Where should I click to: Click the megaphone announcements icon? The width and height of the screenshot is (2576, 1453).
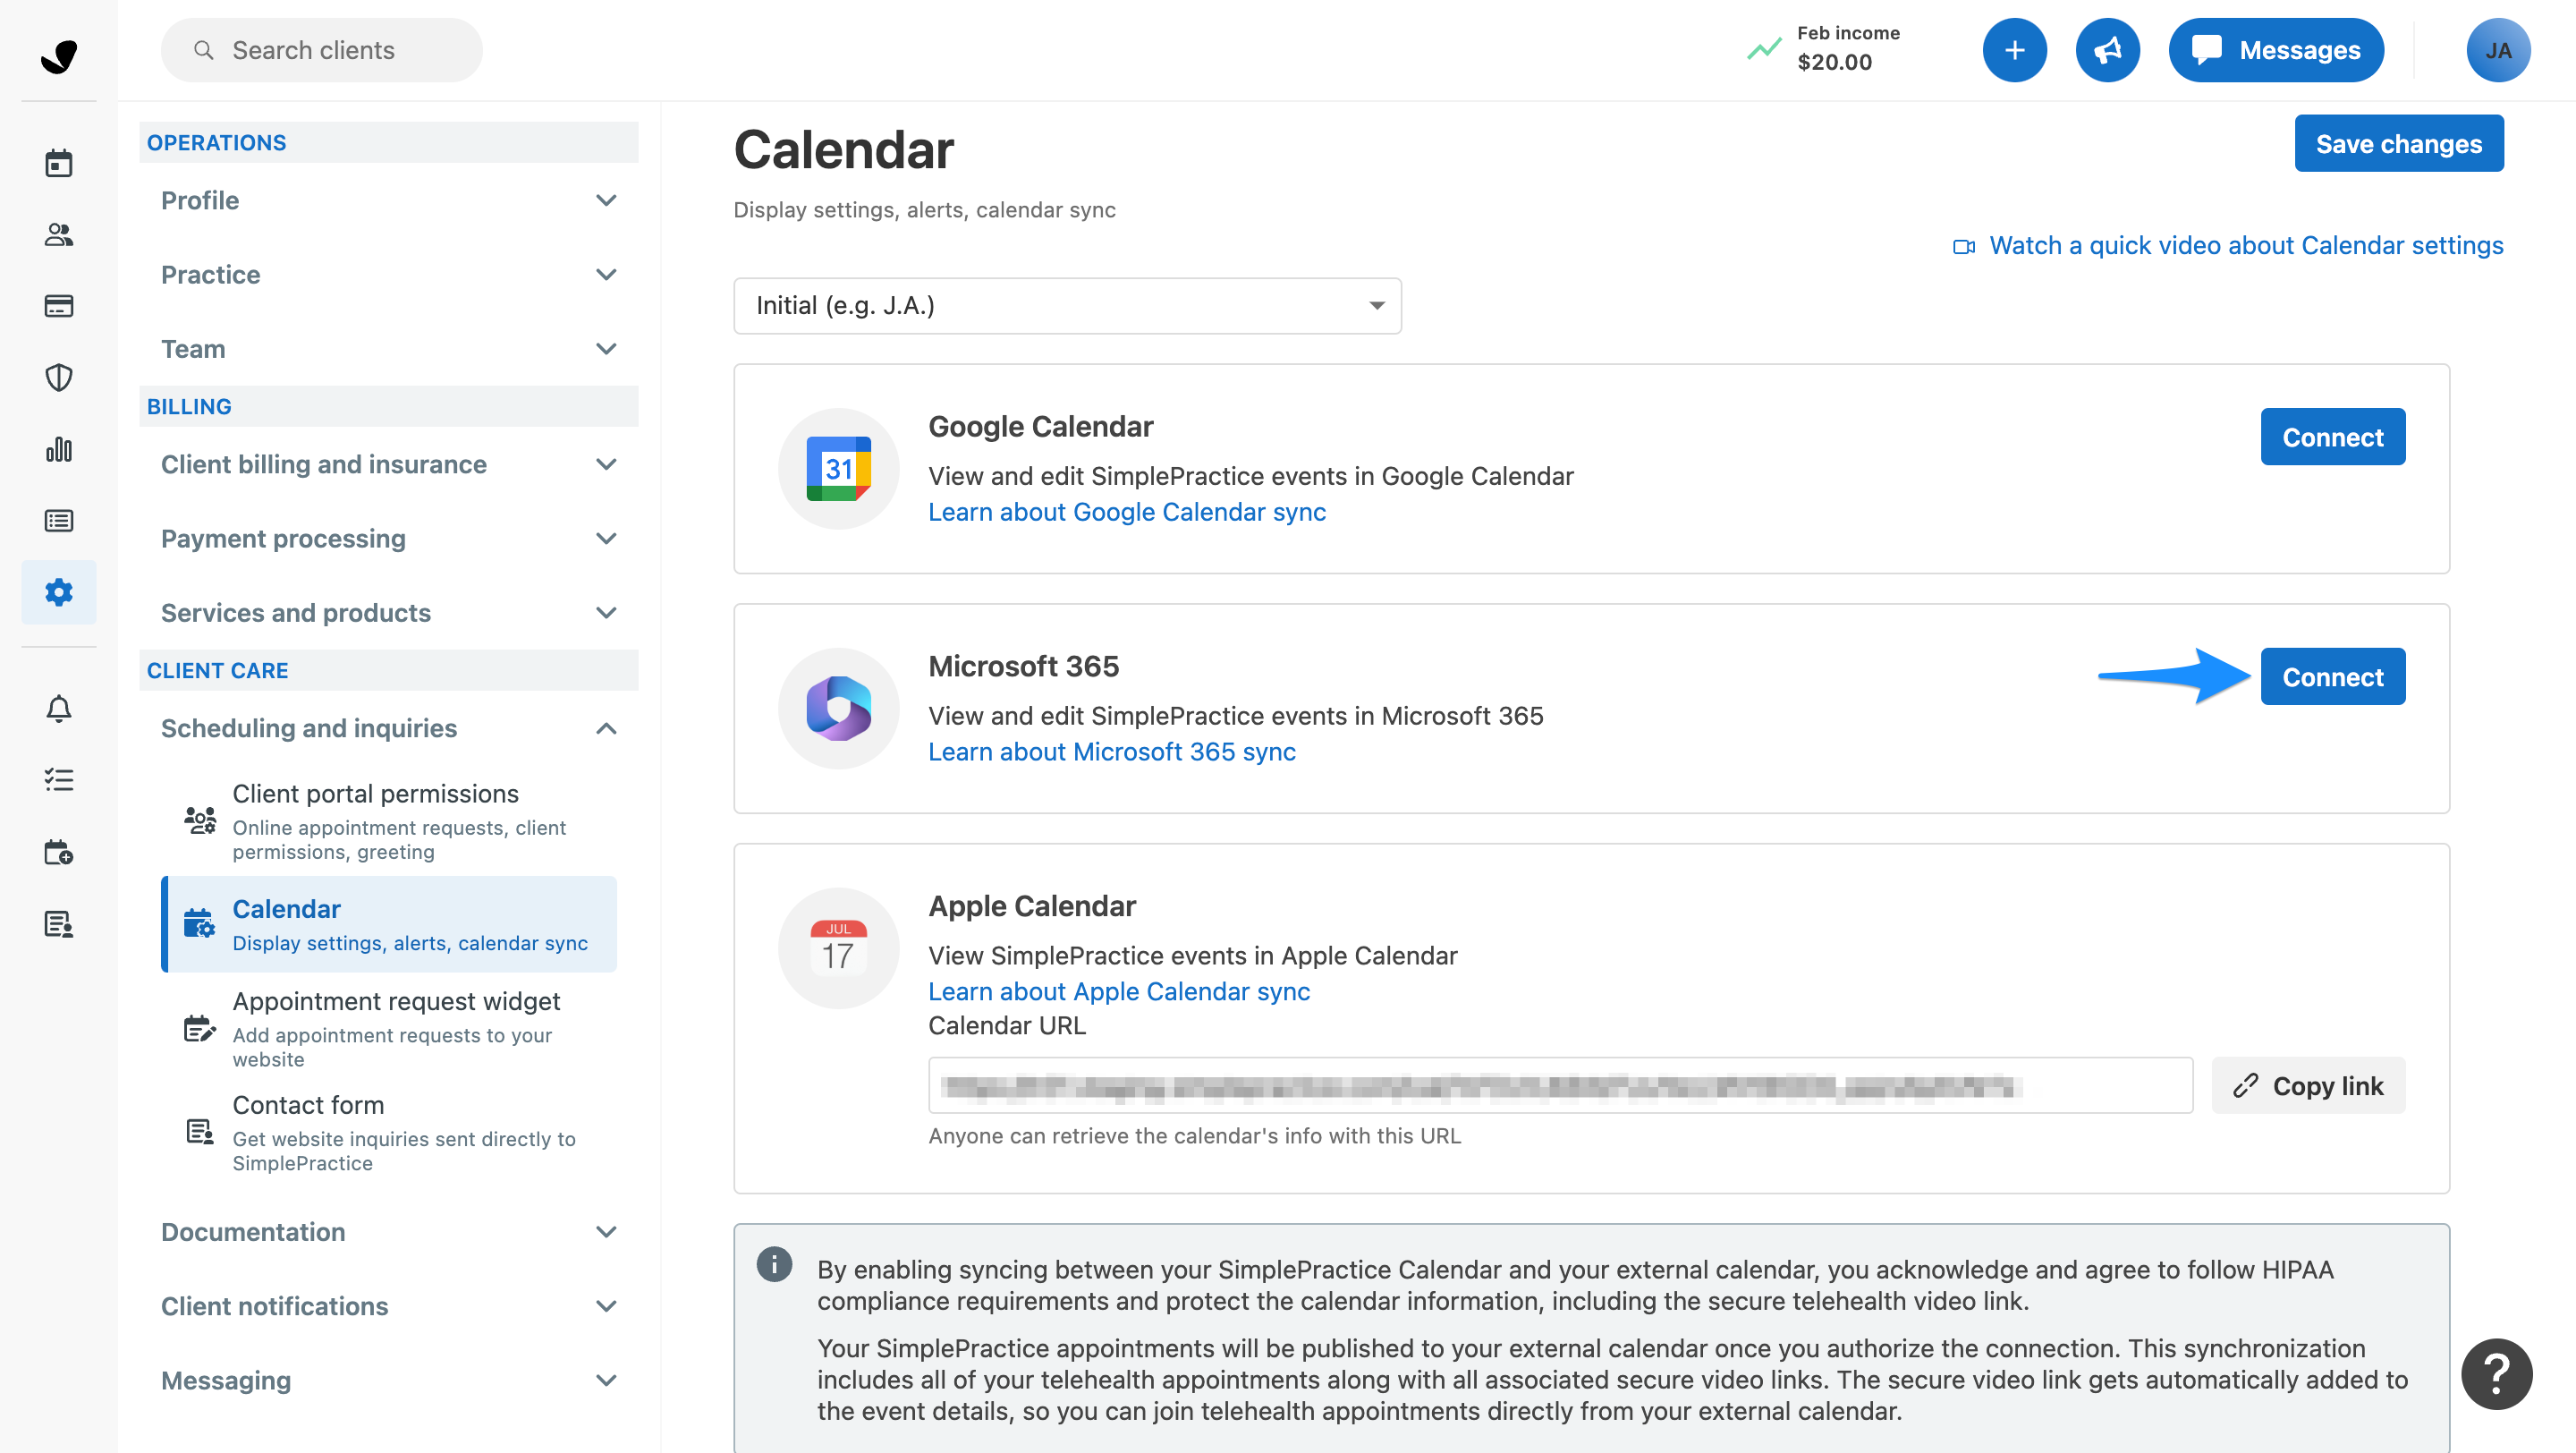pos(2107,50)
